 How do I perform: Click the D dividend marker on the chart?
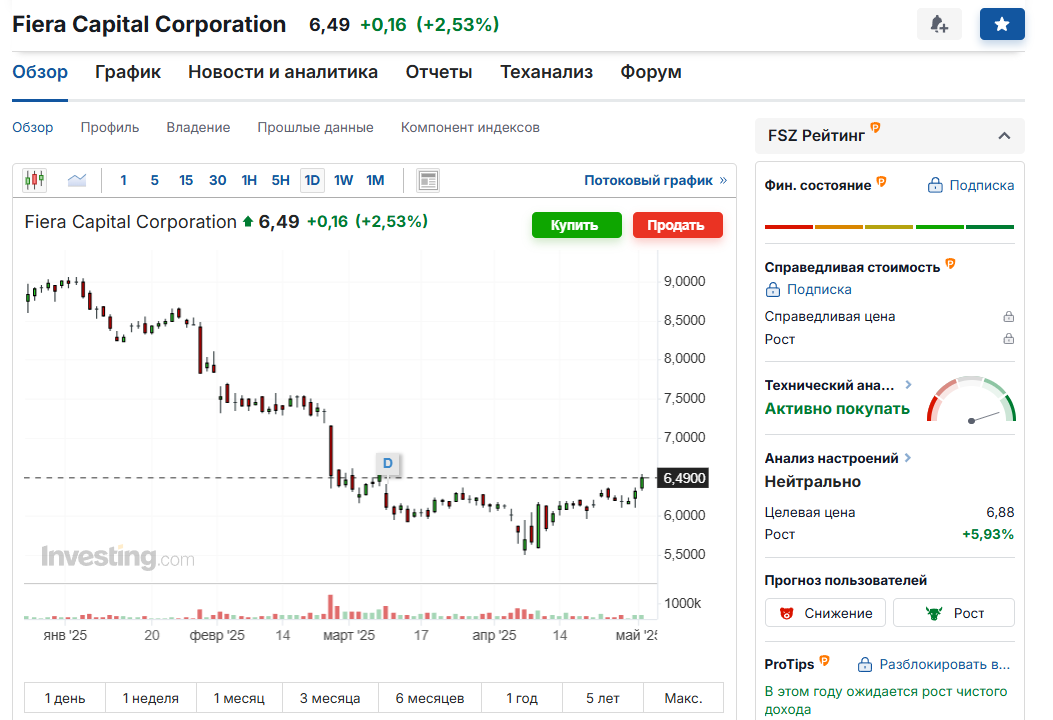pos(387,463)
